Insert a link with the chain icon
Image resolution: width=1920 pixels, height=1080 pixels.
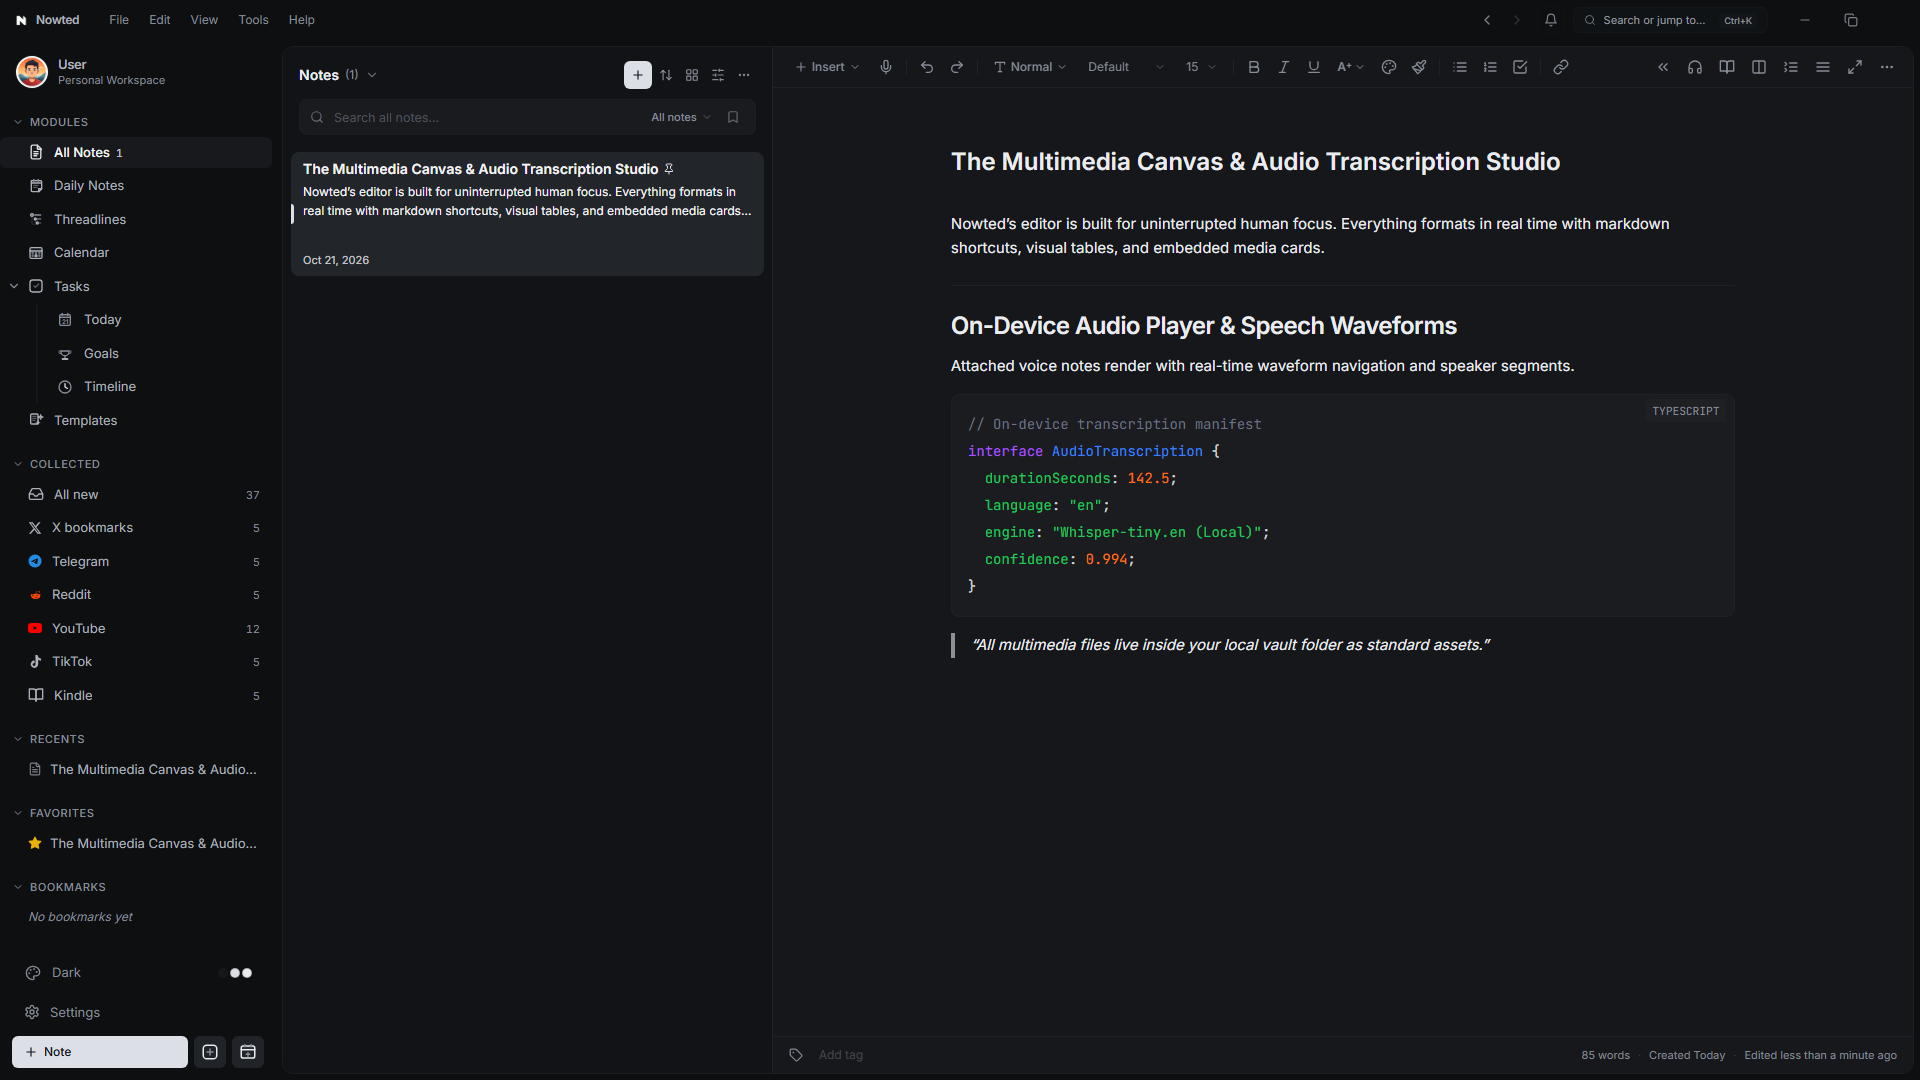tap(1561, 67)
